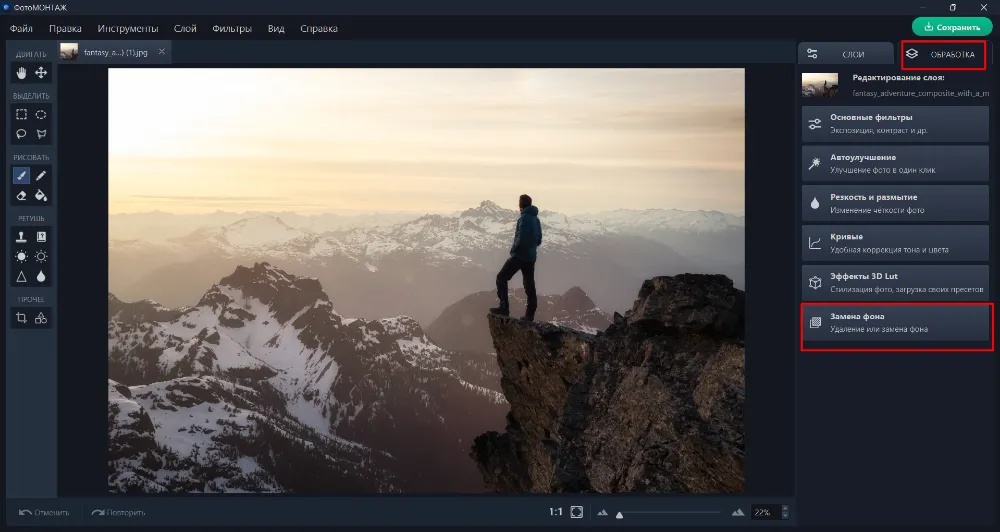Image resolution: width=1000 pixels, height=532 pixels.
Task: Open the Фильтры menu
Action: click(x=232, y=28)
